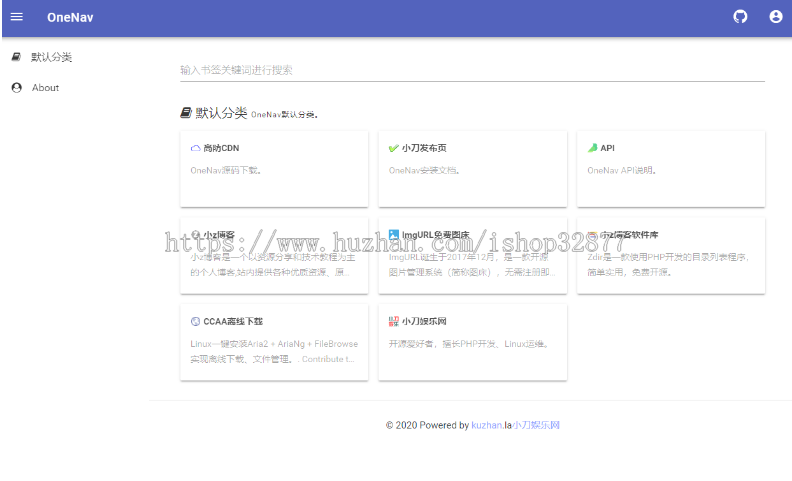The width and height of the screenshot is (792, 481).
Task: Open the 小刀娱乐网 card
Action: click(x=473, y=343)
